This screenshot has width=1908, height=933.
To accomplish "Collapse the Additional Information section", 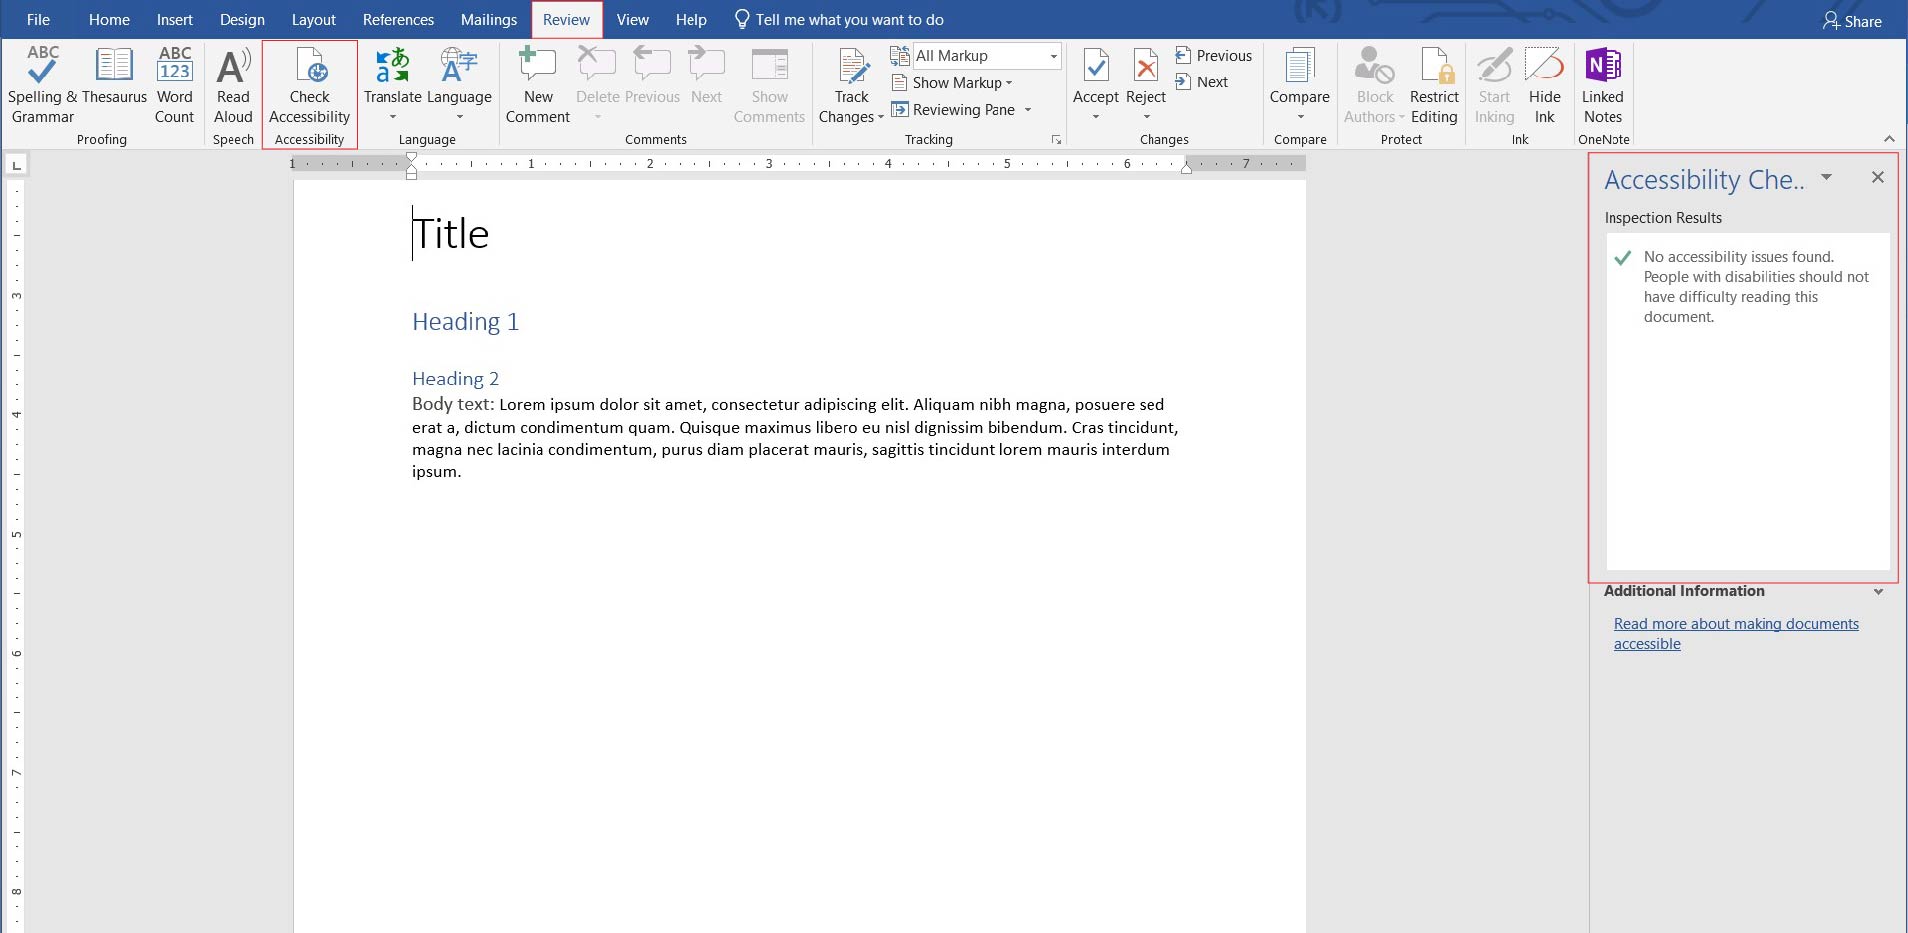I will click(1878, 591).
